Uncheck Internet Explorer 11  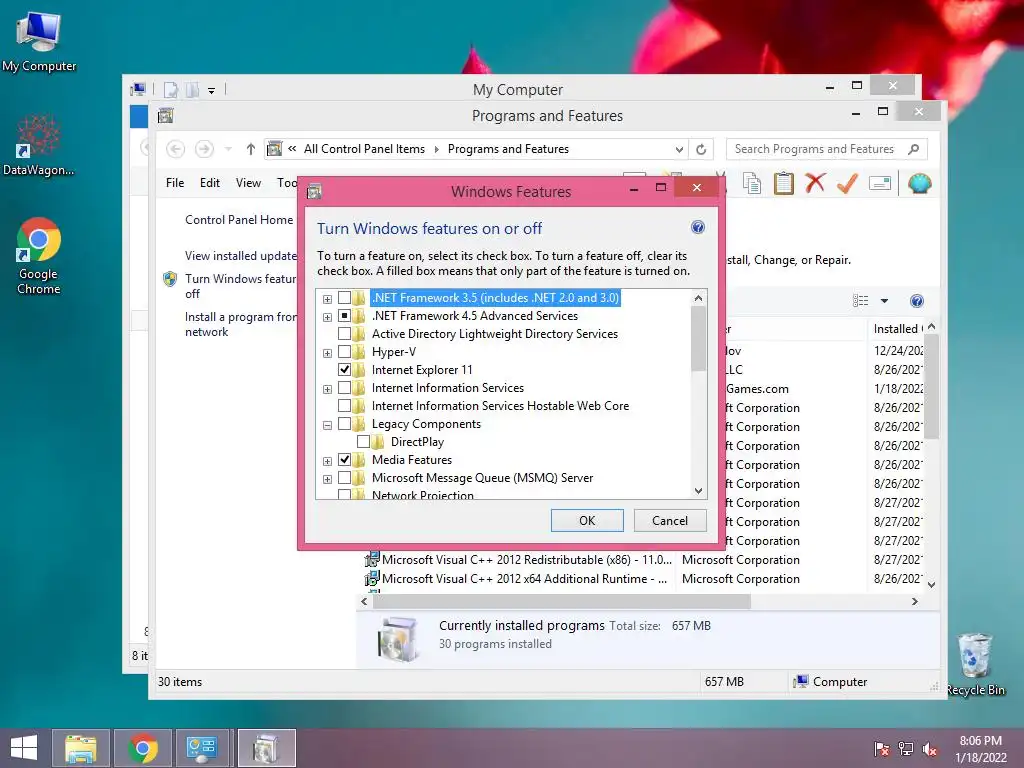(x=344, y=370)
